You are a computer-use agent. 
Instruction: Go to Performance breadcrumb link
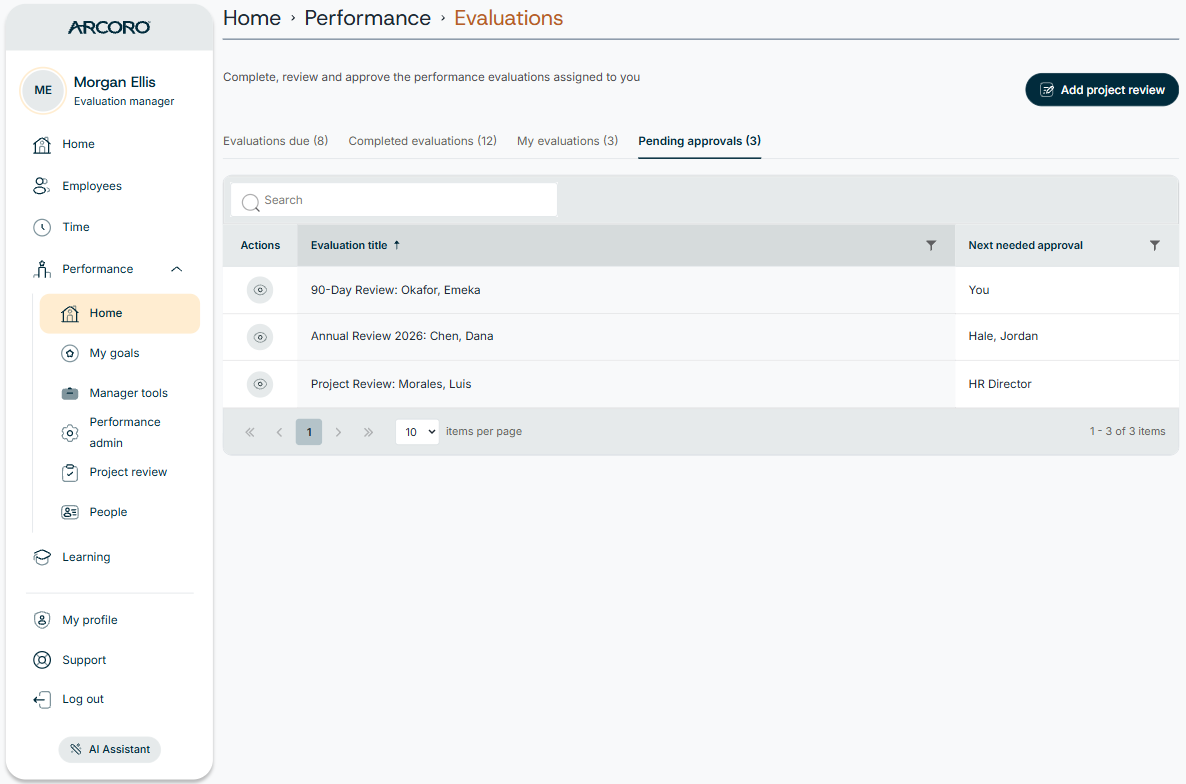pos(368,18)
